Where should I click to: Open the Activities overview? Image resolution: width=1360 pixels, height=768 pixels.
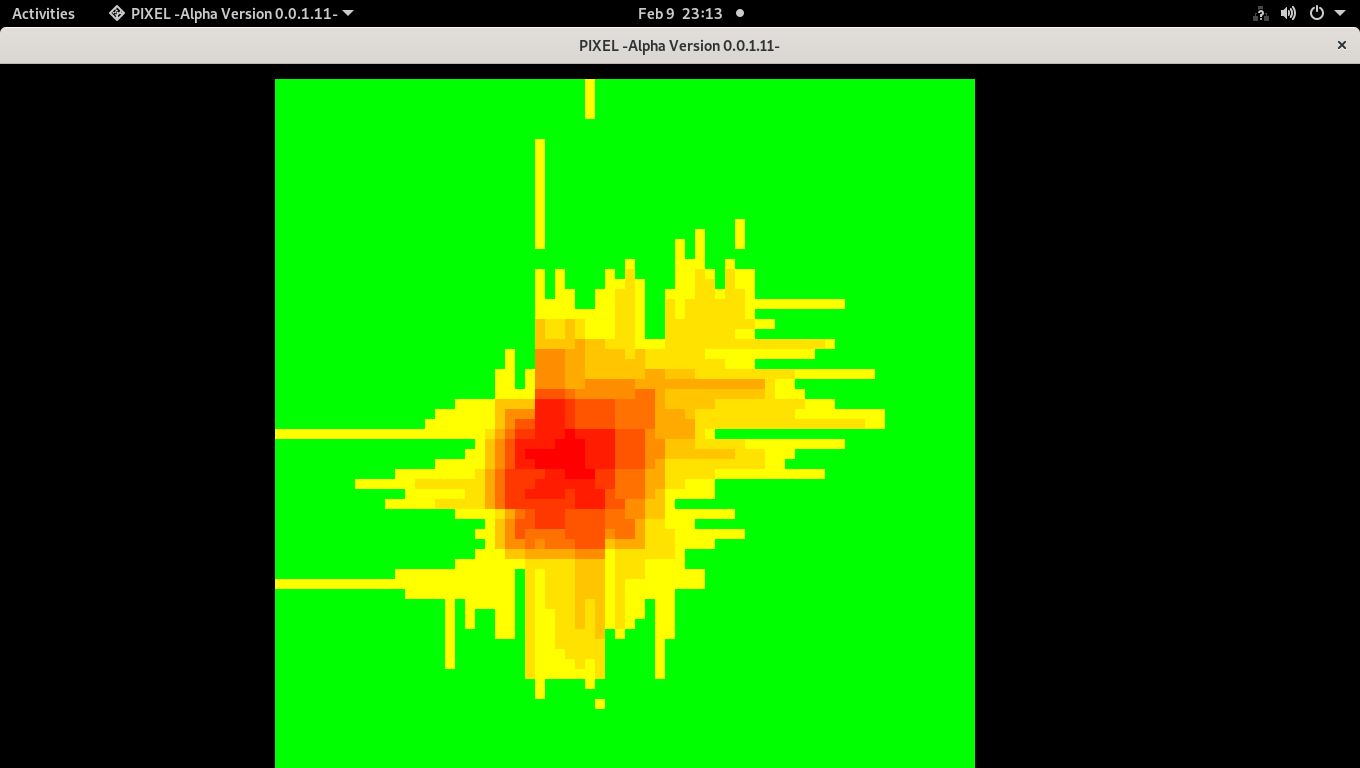click(x=43, y=13)
